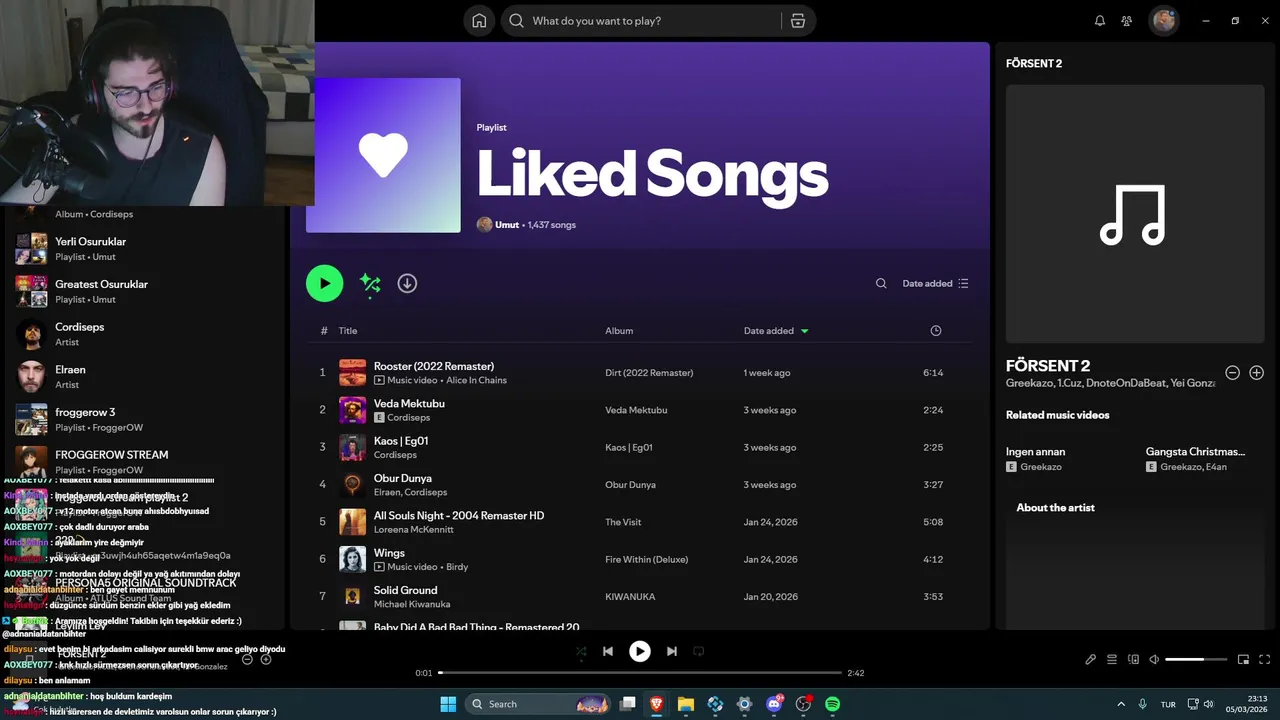
Task: Open Elraen artist in library
Action: 145,376
